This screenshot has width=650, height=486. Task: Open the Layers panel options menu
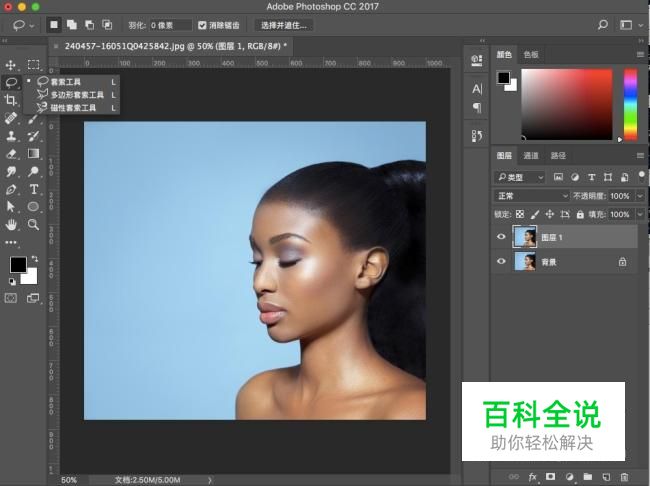[640, 156]
